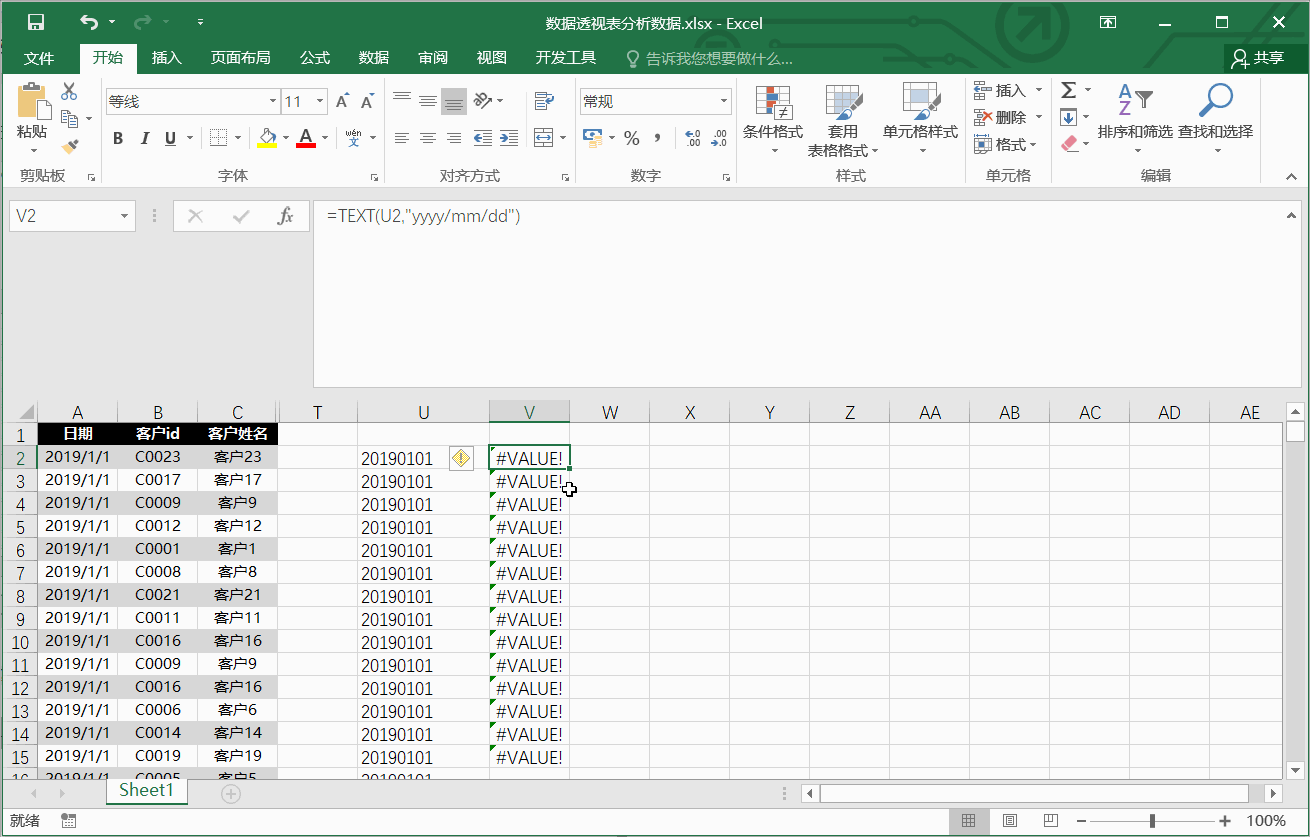Click the Insert Function fx icon

click(285, 216)
